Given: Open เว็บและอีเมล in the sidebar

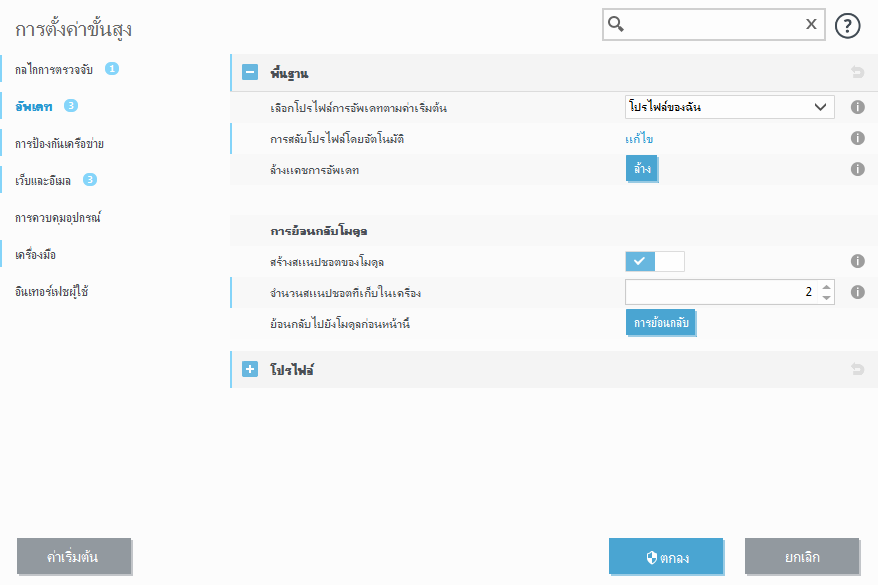Looking at the screenshot, I should 43,180.
